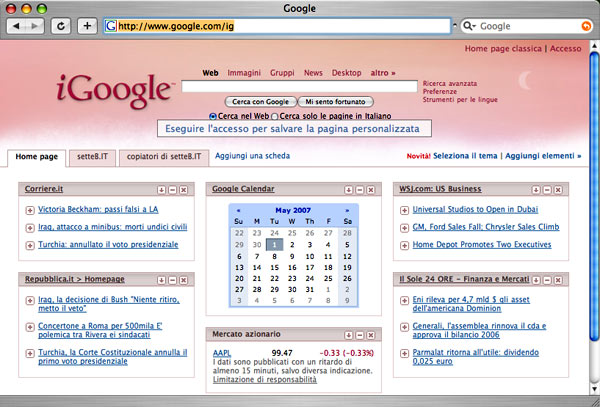Expand the Home Depot story plus icon
This screenshot has width=600, height=407.
click(x=404, y=245)
